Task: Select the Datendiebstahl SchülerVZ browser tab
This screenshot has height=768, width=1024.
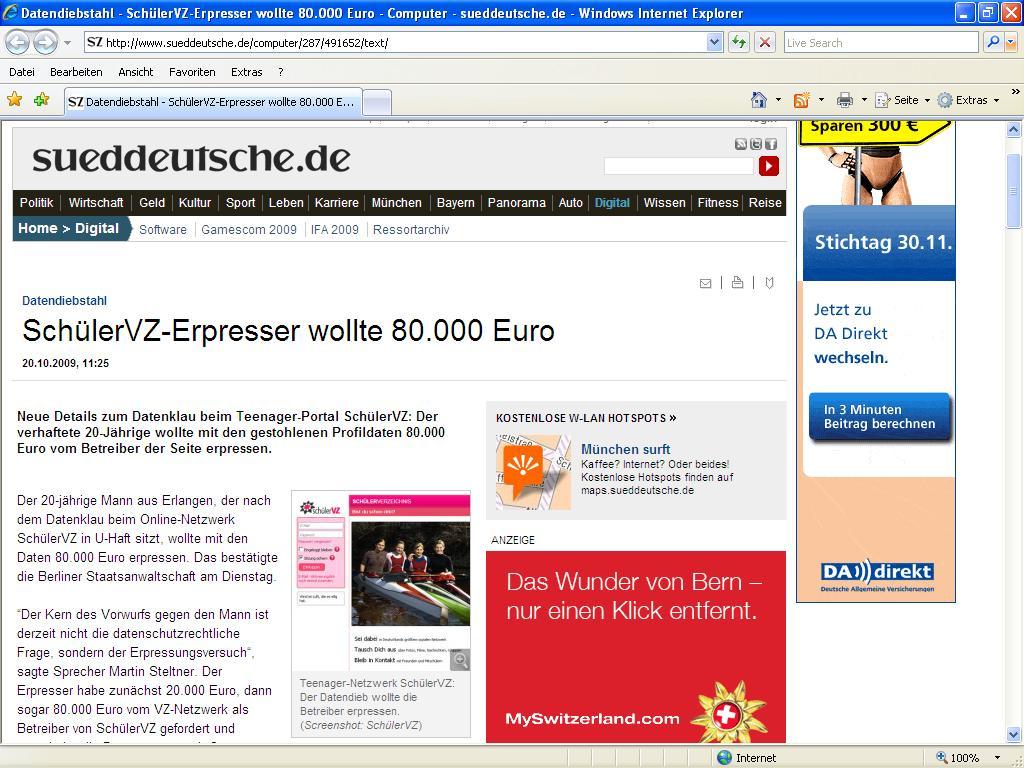Action: click(213, 102)
